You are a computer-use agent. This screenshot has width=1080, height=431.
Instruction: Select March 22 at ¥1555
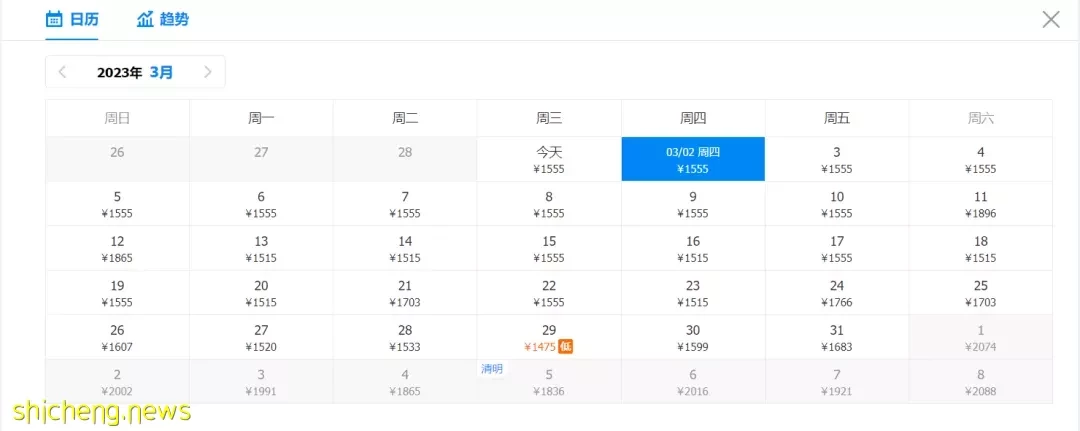pyautogui.click(x=549, y=293)
